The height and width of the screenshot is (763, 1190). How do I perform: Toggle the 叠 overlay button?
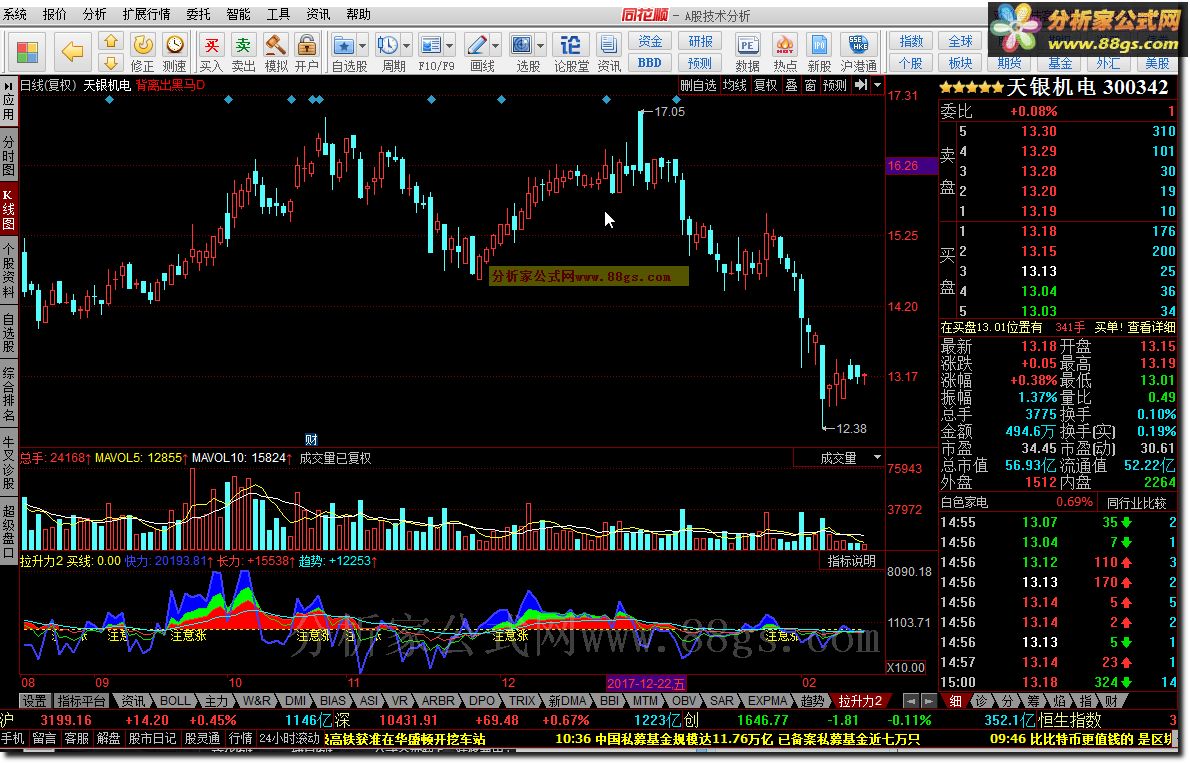click(791, 85)
